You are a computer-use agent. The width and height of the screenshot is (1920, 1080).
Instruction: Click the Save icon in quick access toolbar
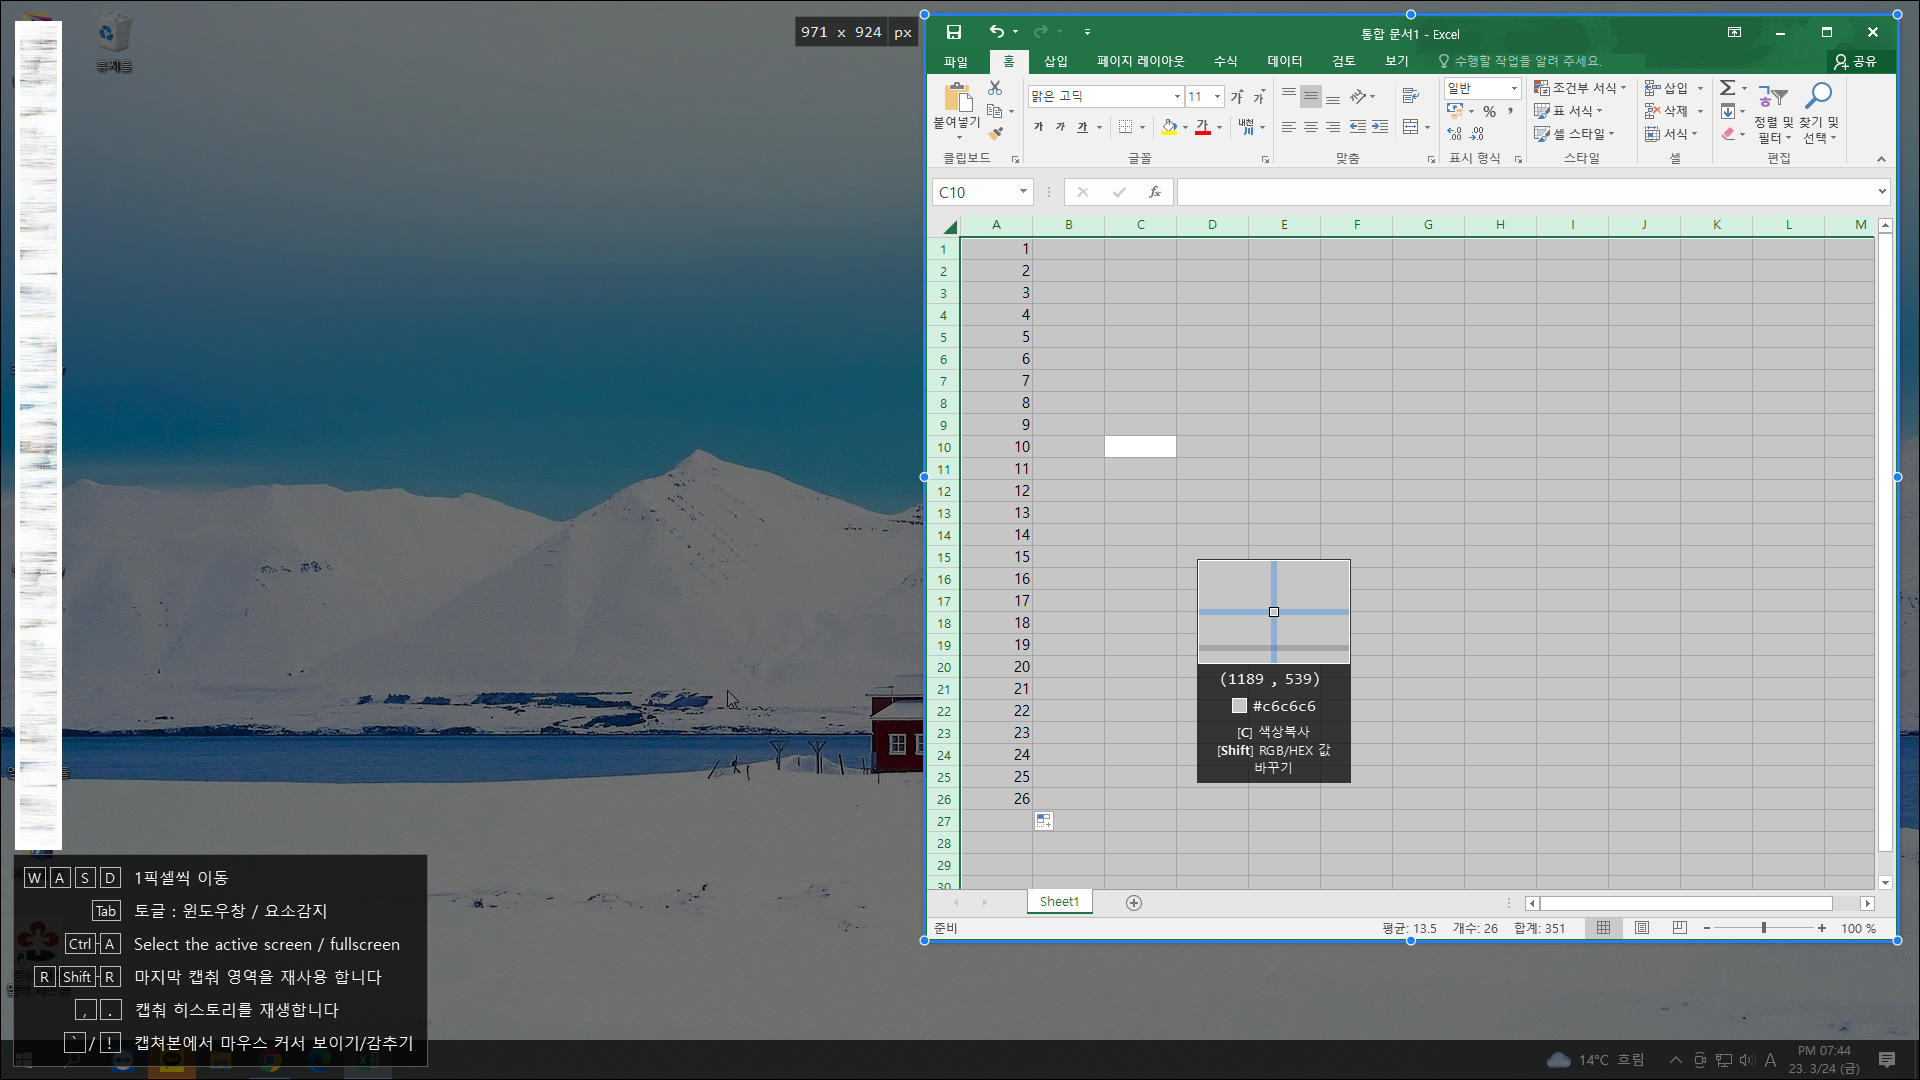[953, 33]
